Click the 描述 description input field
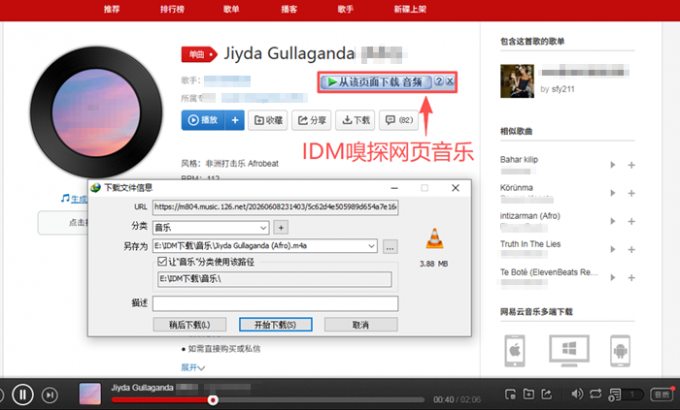 point(275,303)
